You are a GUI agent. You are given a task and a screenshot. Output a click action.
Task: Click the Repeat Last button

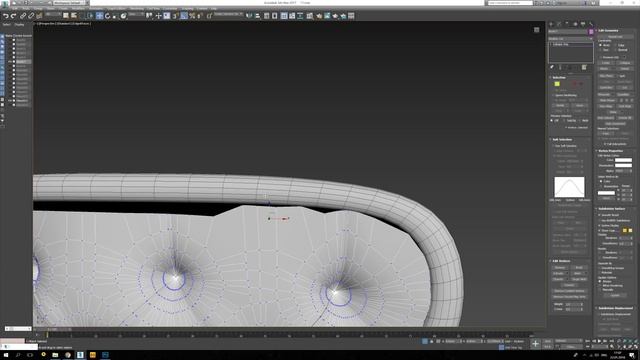[x=616, y=37]
